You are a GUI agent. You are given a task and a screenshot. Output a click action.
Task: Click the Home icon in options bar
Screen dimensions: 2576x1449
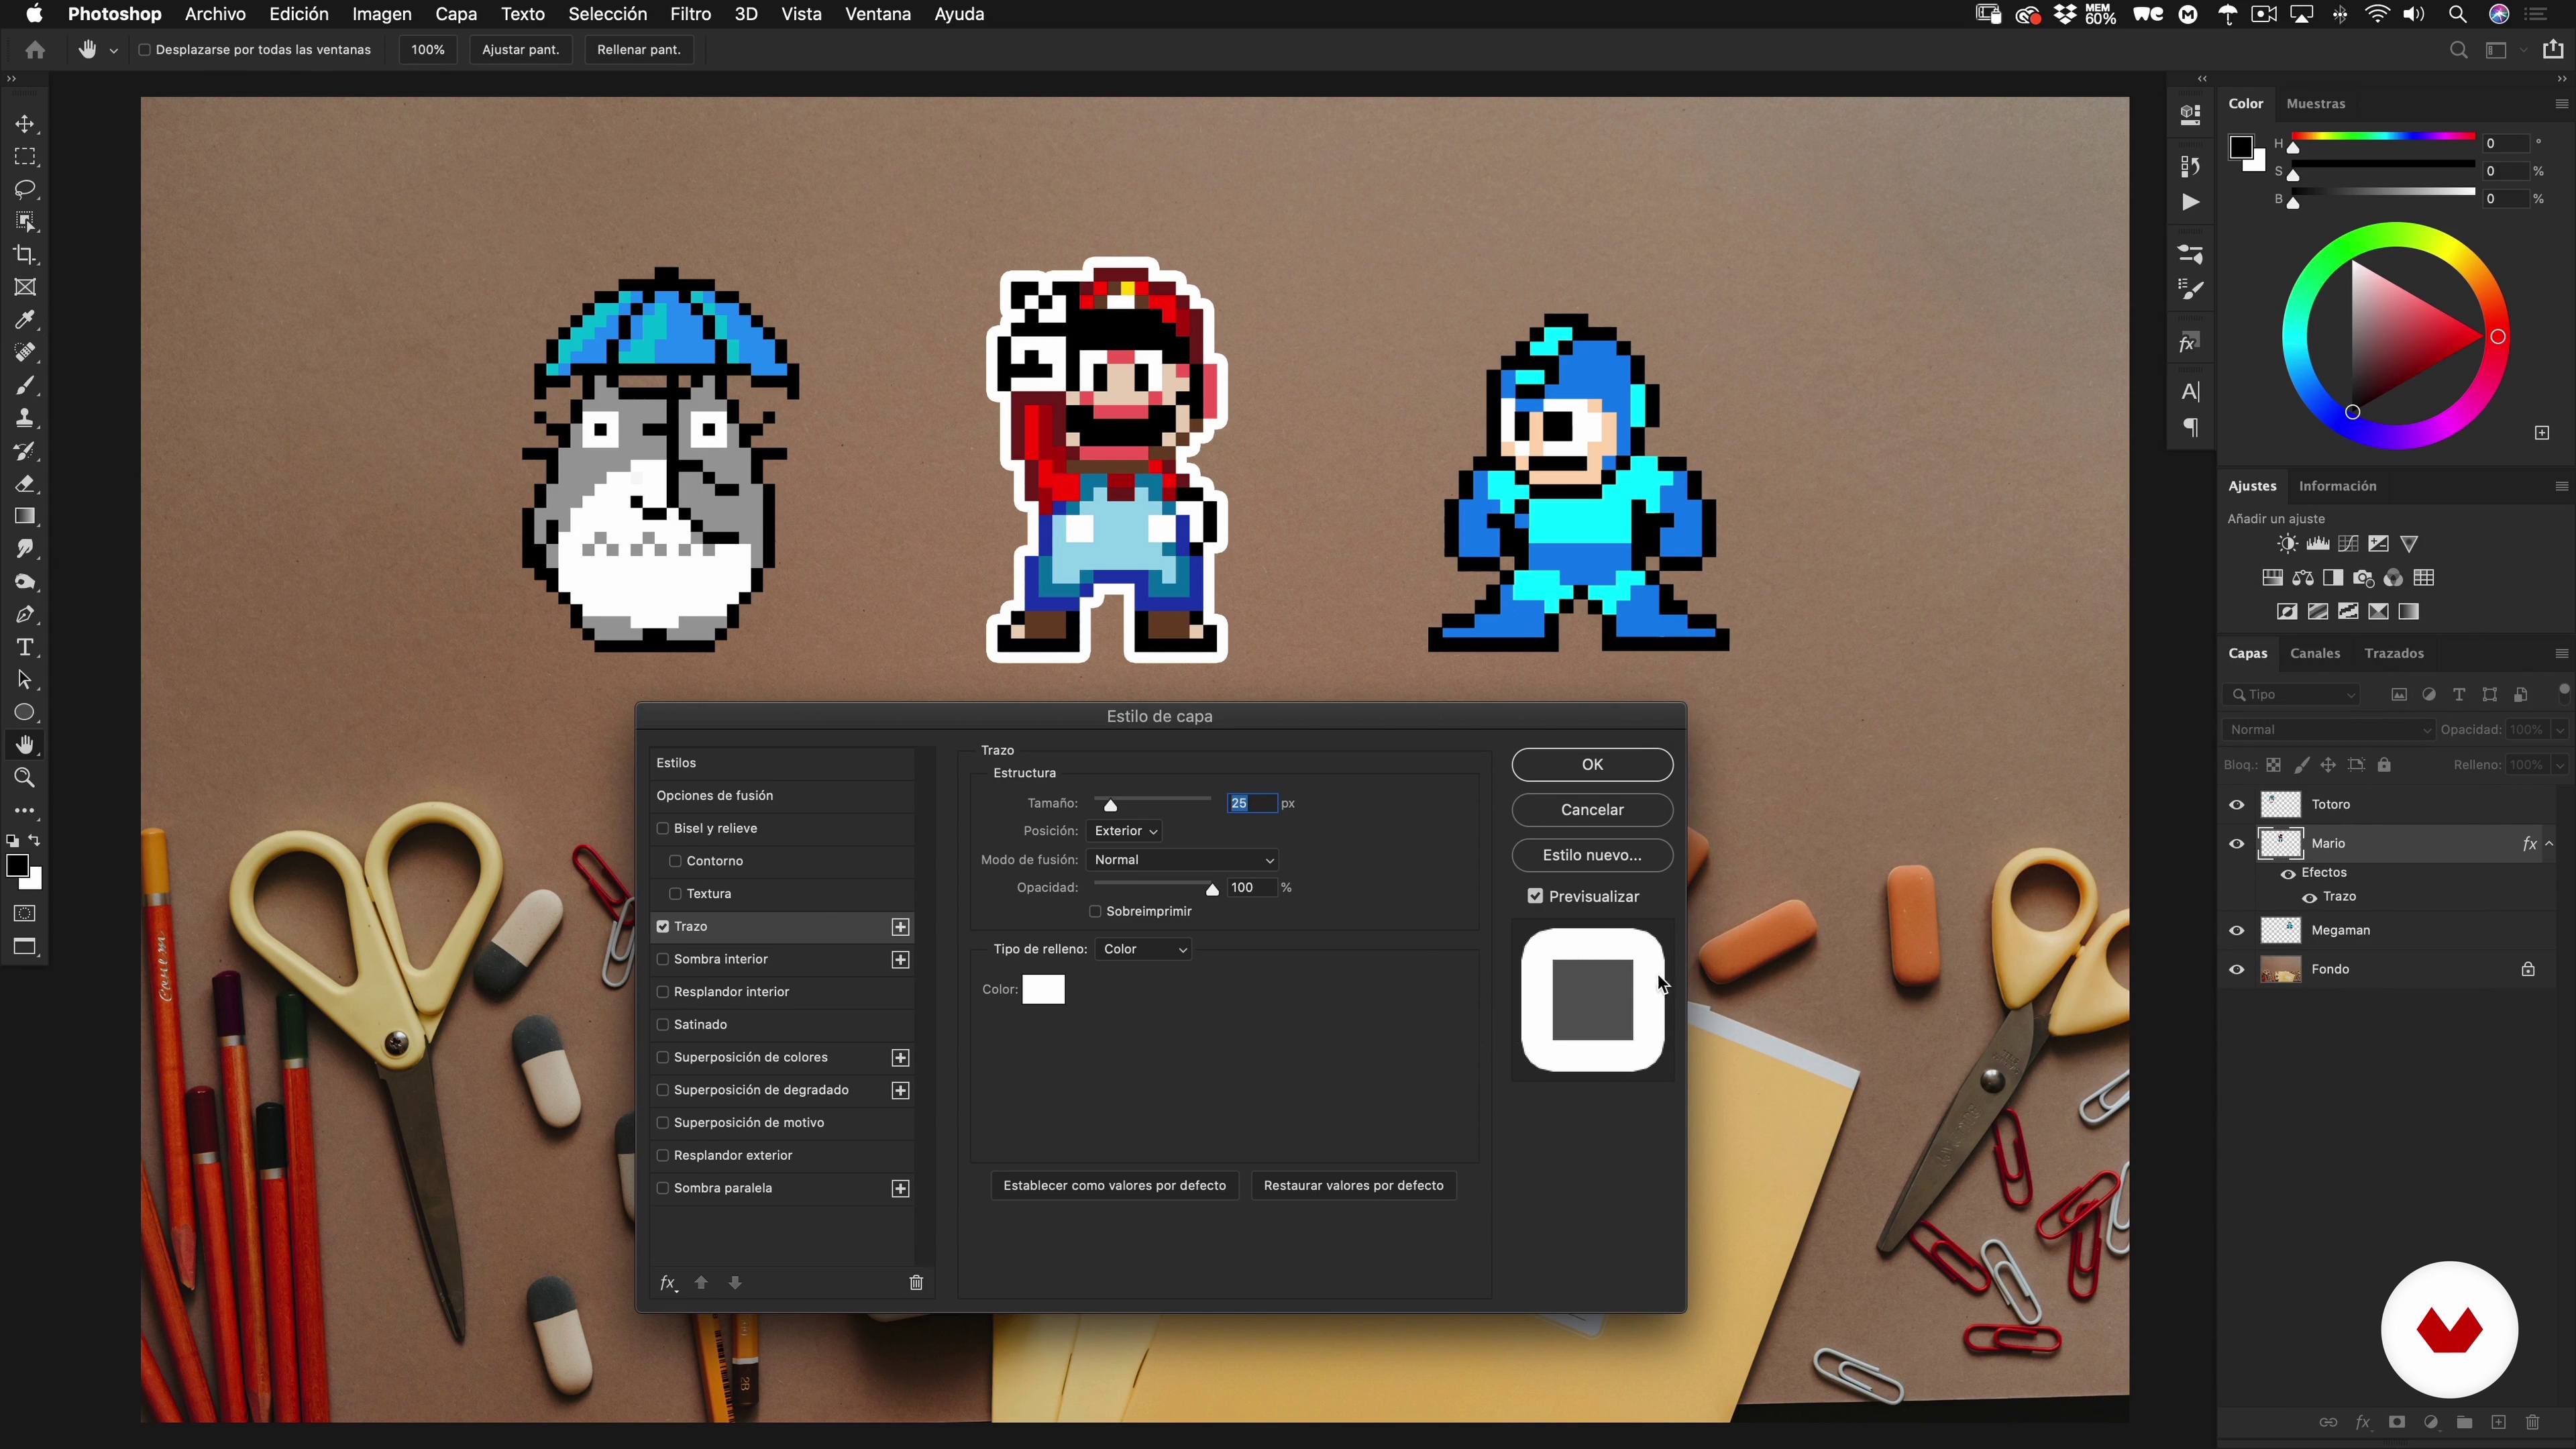pos(35,50)
